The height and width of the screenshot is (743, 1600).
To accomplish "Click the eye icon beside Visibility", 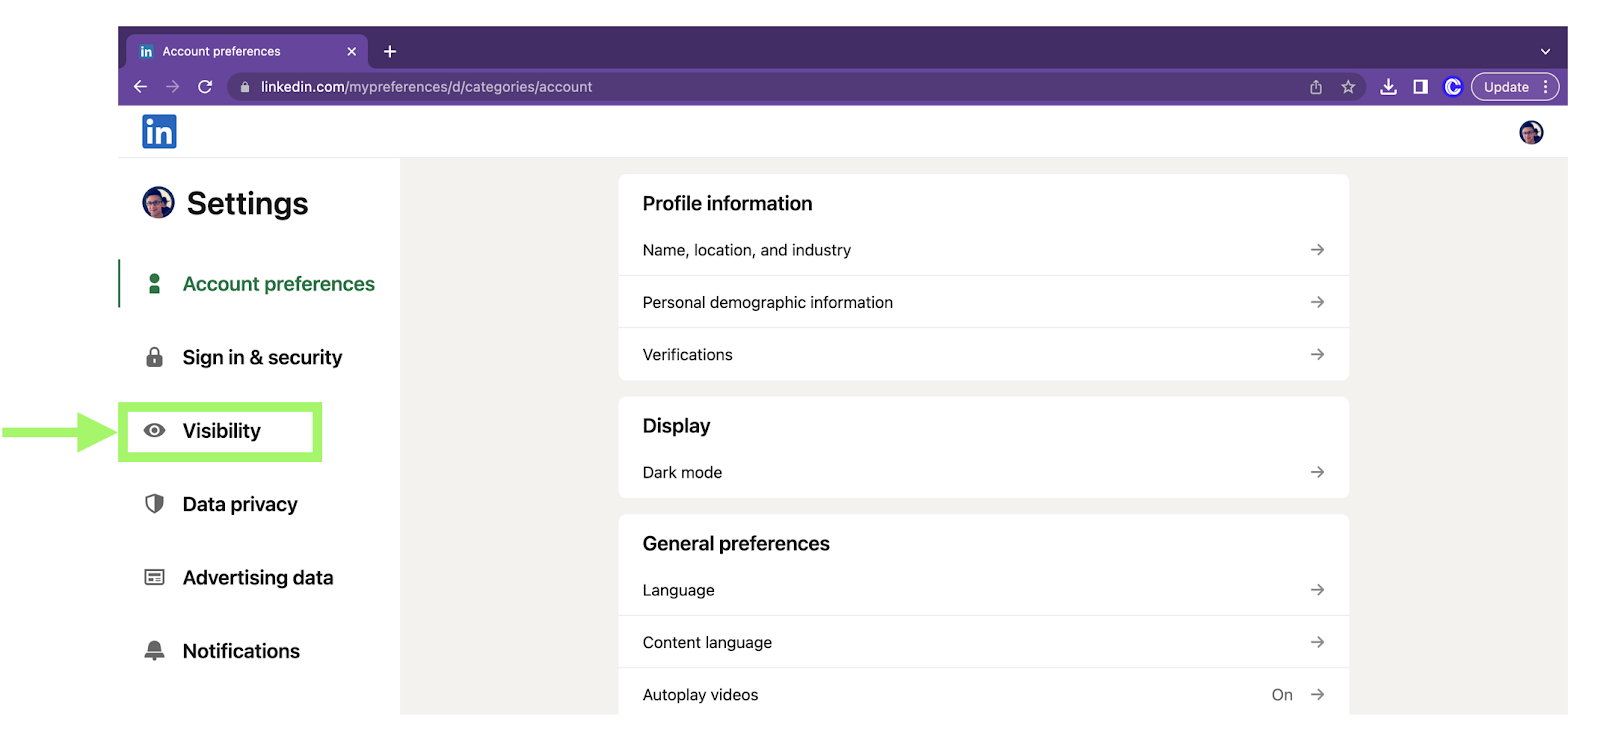I will [154, 431].
